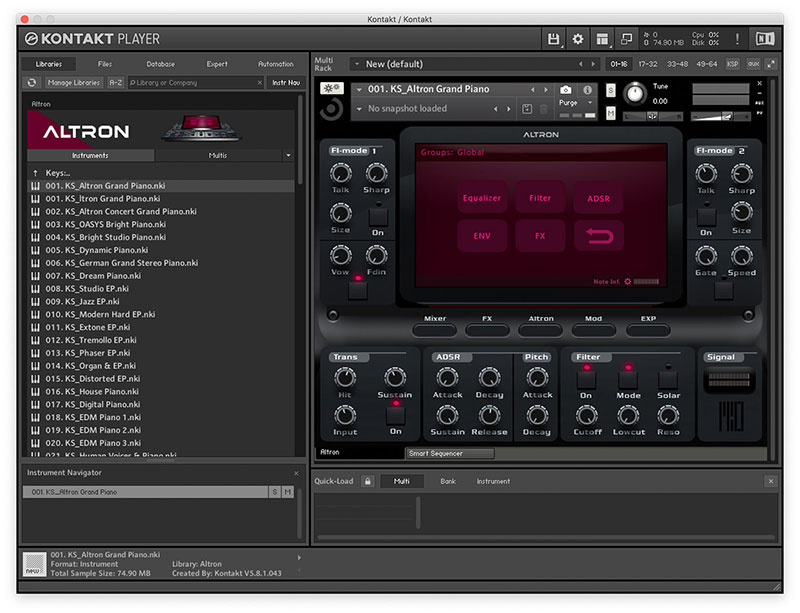
Task: Click the Filter Cutoff knob
Action: 587,416
